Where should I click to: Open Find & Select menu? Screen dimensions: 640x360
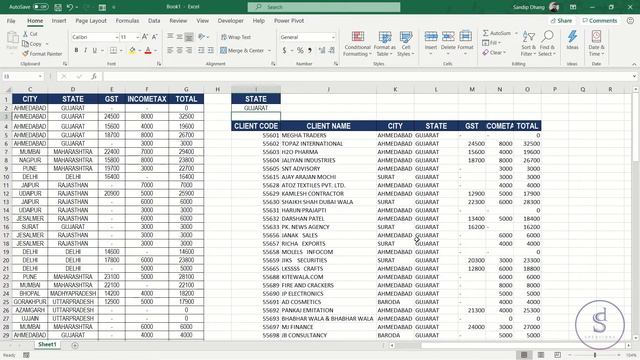(547, 43)
